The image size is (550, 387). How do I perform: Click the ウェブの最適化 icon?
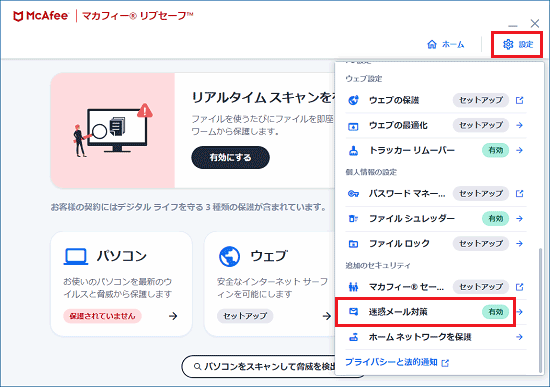(x=353, y=126)
